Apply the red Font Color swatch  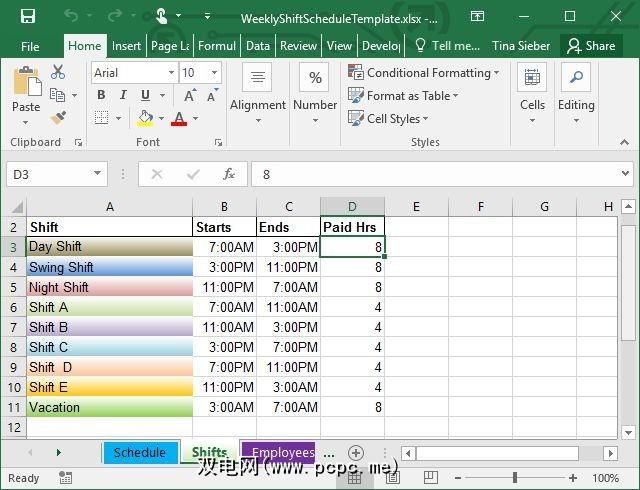pyautogui.click(x=179, y=118)
